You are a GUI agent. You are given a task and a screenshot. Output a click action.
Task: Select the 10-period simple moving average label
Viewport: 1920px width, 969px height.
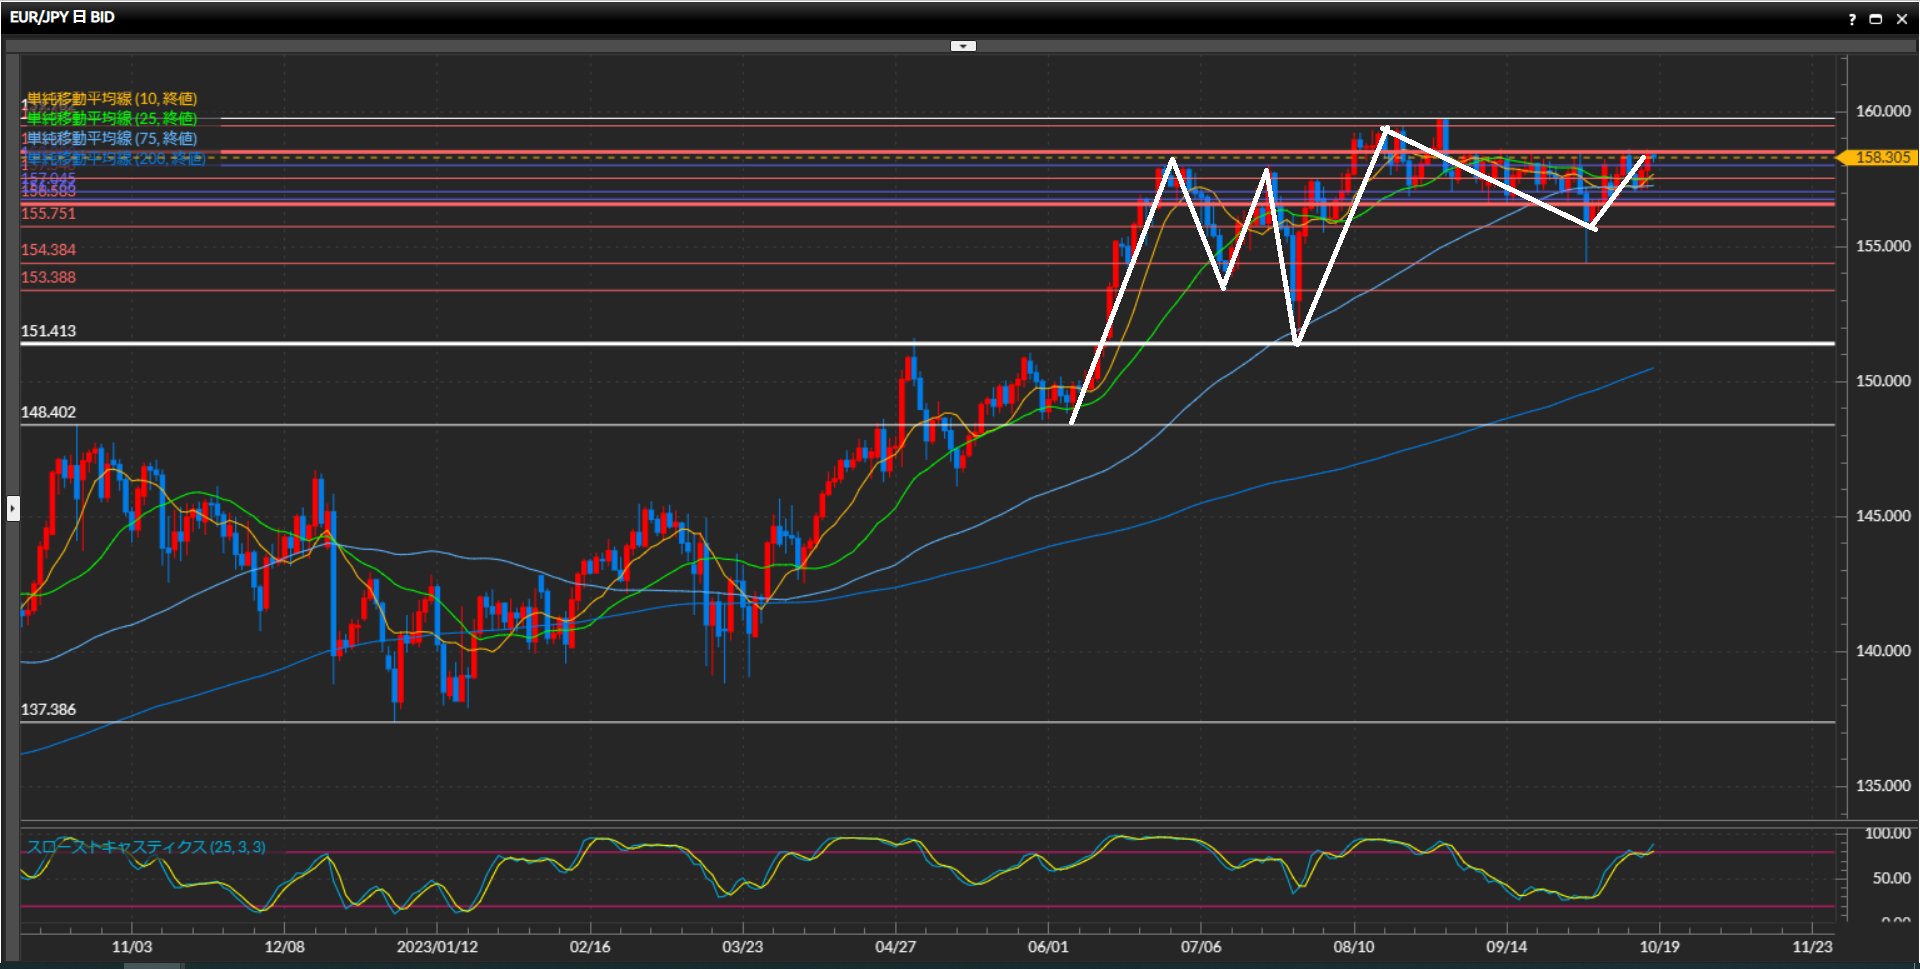coord(112,98)
